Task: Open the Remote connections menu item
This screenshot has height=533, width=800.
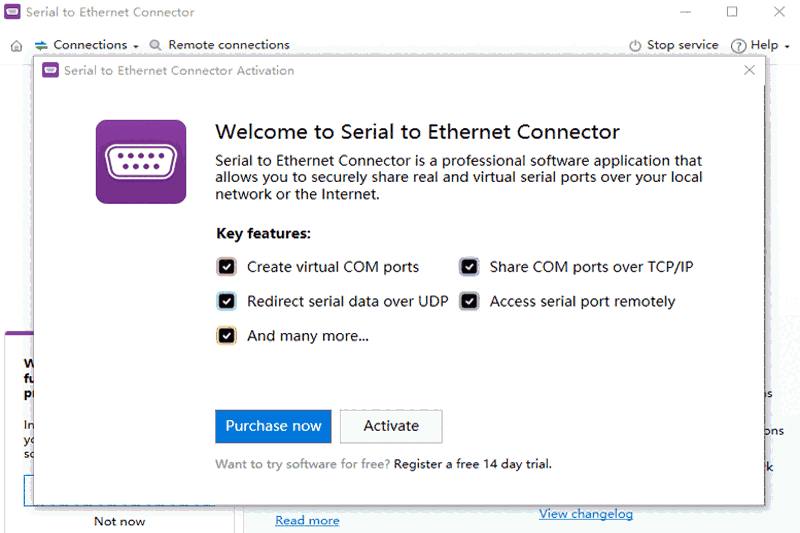Action: [228, 45]
